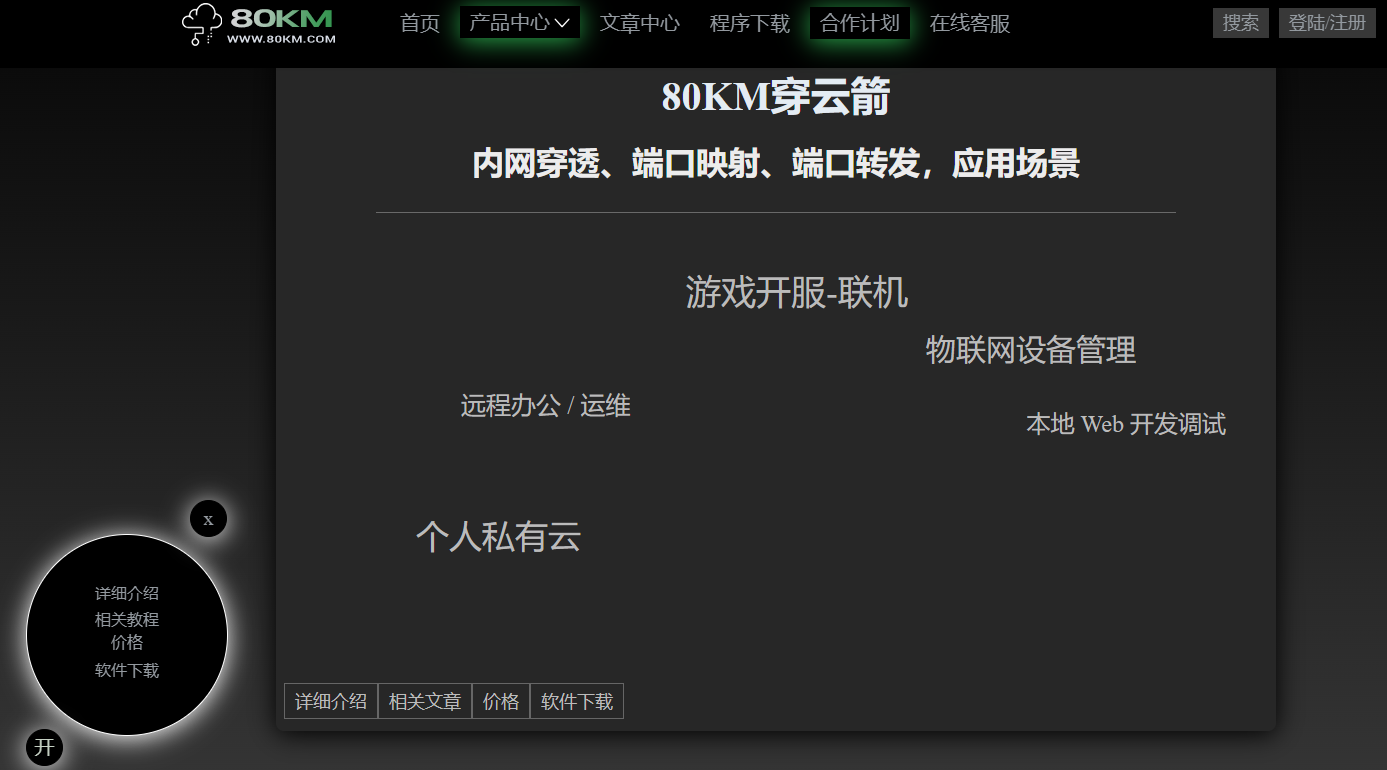Open 相关教程 in the circular menu
Screen dimensions: 1387x770
point(127,620)
